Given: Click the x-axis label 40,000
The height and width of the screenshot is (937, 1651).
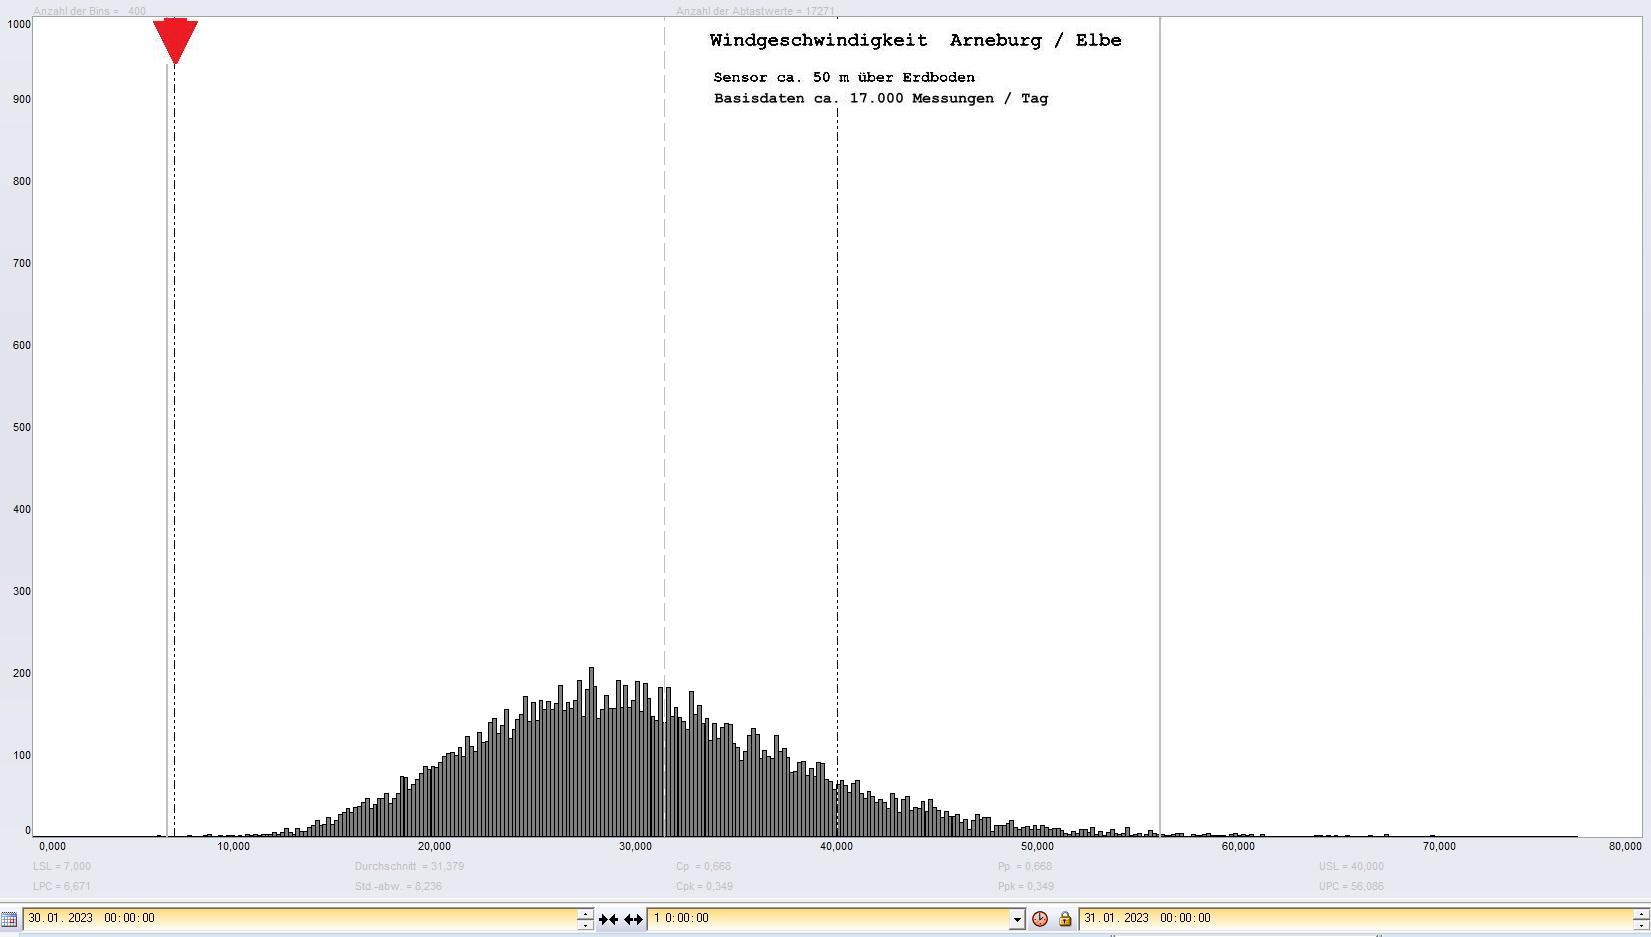Looking at the screenshot, I should pyautogui.click(x=837, y=846).
